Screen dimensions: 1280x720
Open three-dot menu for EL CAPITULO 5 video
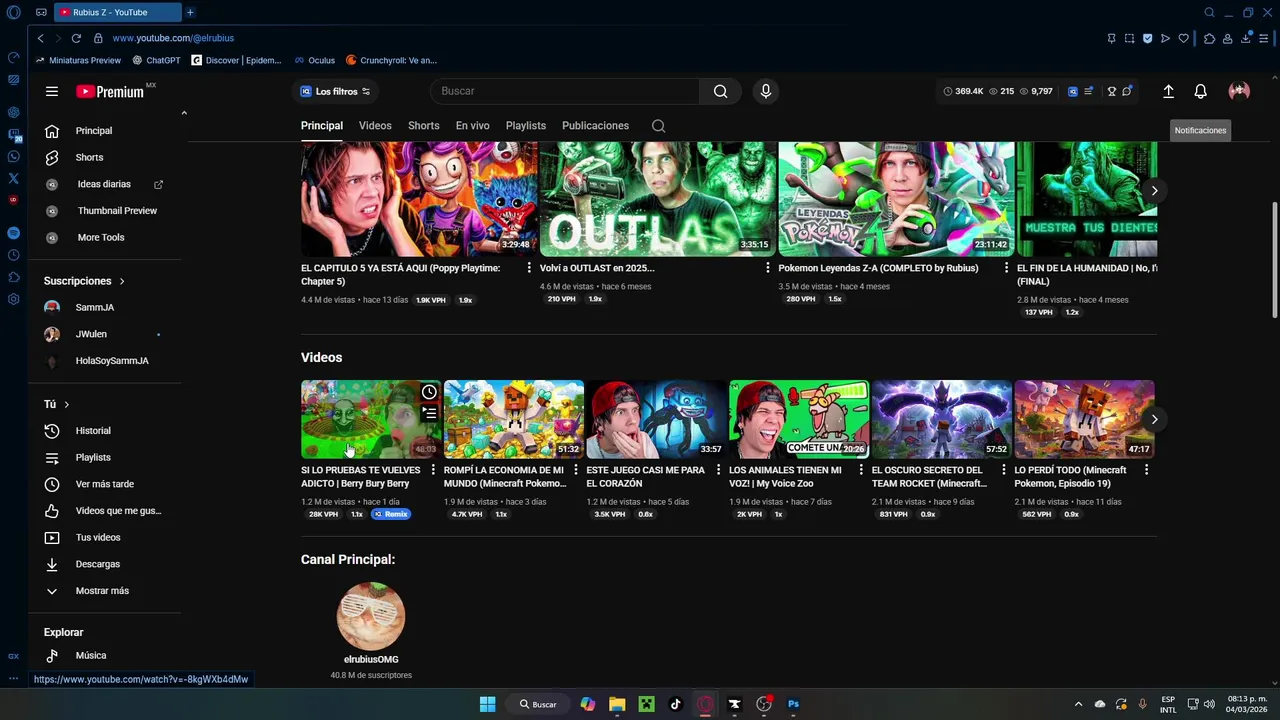(x=529, y=268)
